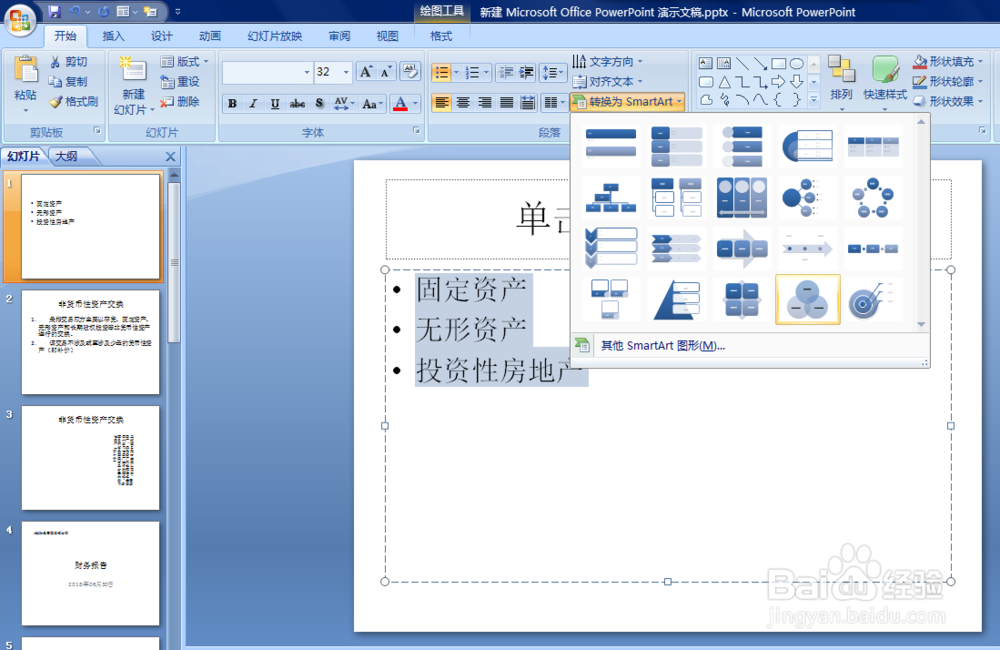Align text right
The image size is (1000, 650).
click(485, 102)
